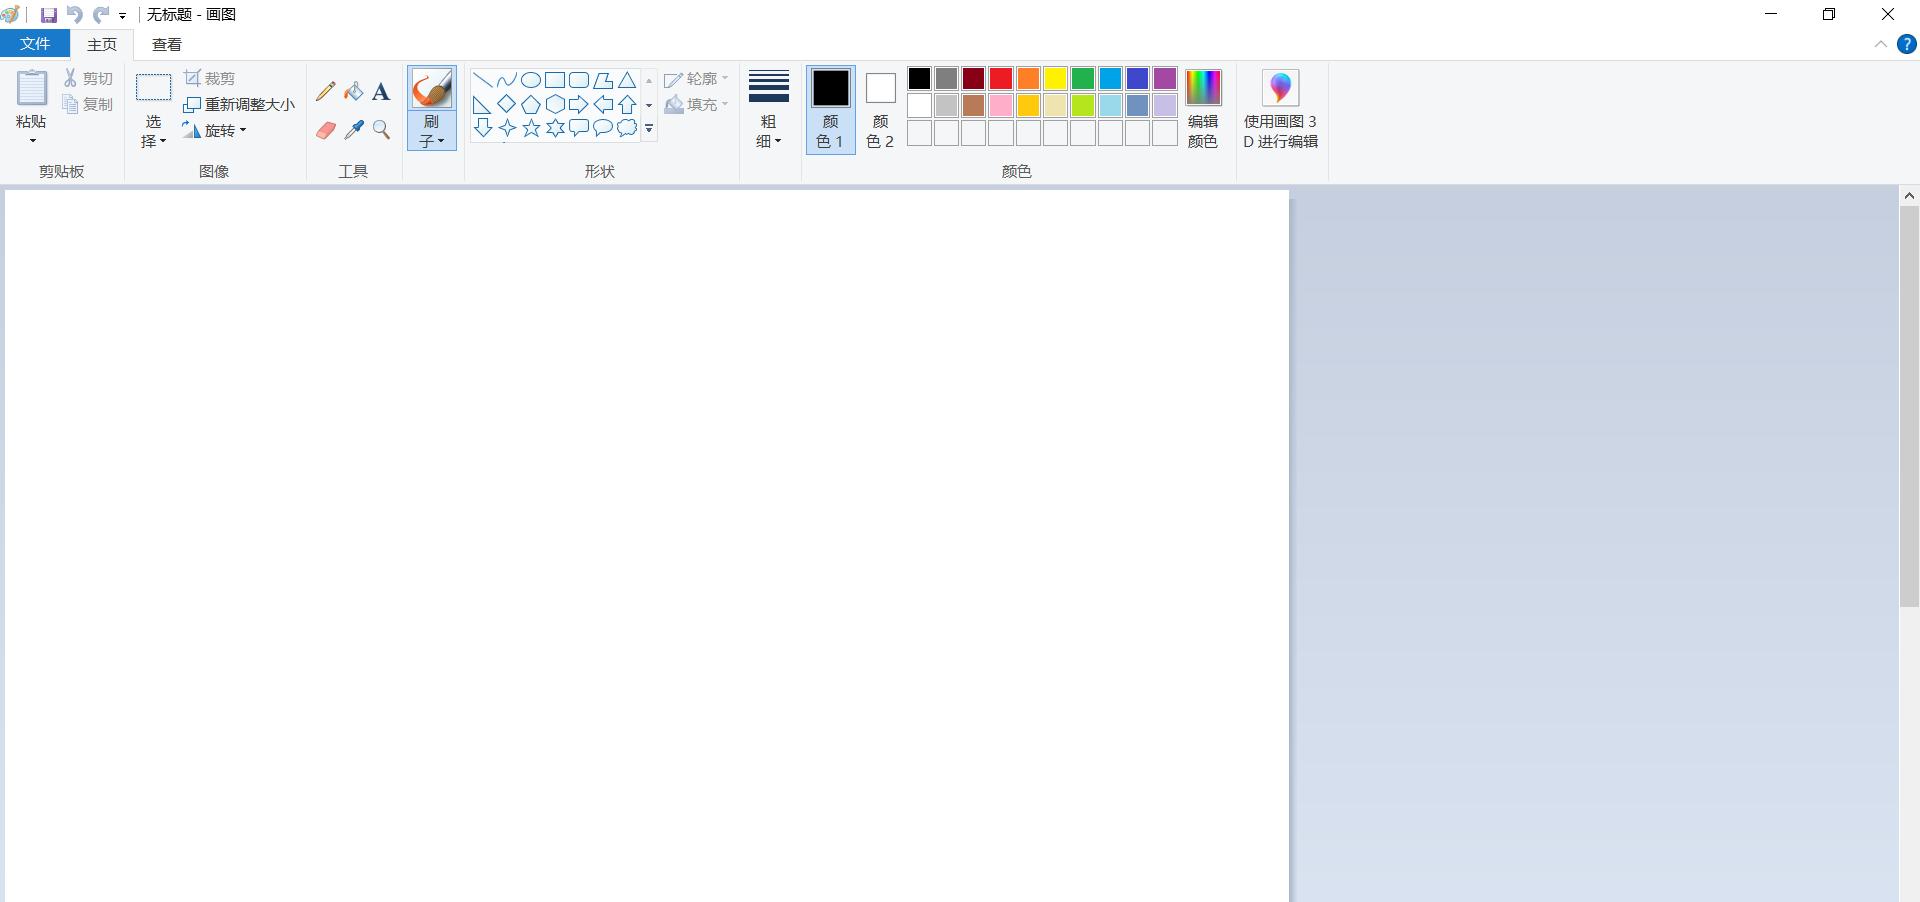Select the Fill with color tool
This screenshot has width=1920, height=902.
coord(353,91)
